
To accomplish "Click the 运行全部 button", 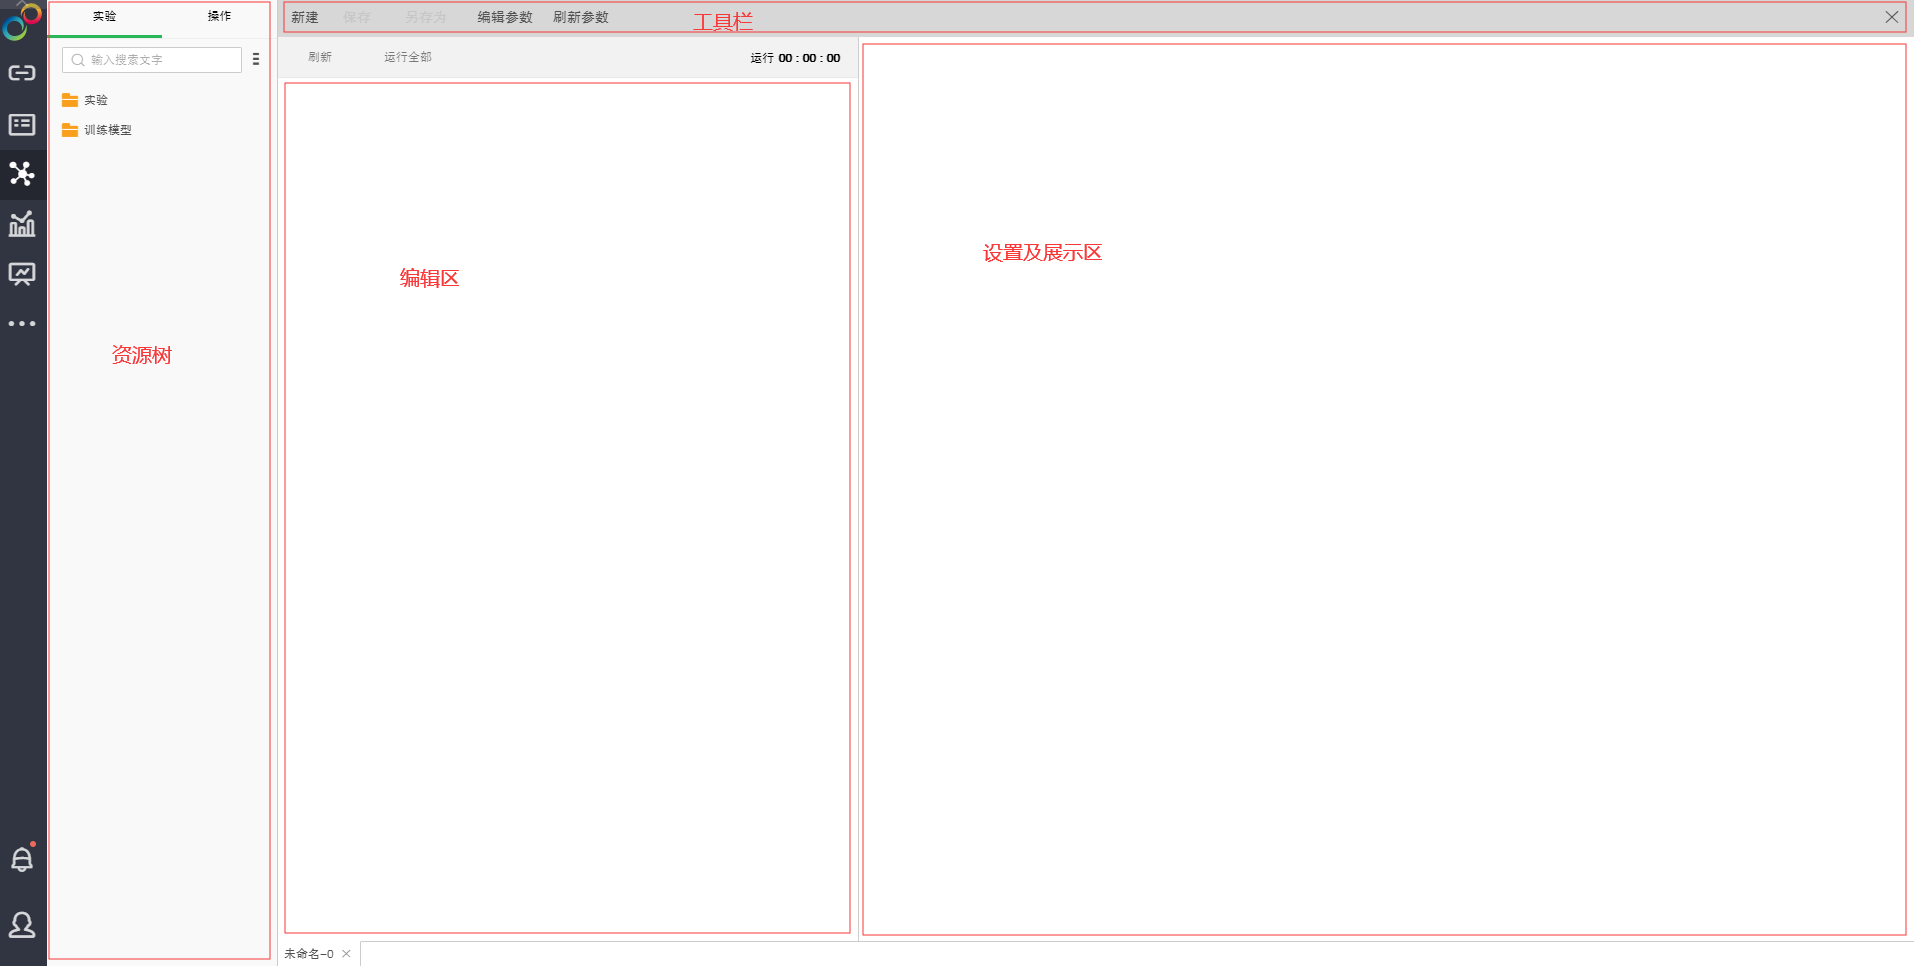I will [x=408, y=57].
